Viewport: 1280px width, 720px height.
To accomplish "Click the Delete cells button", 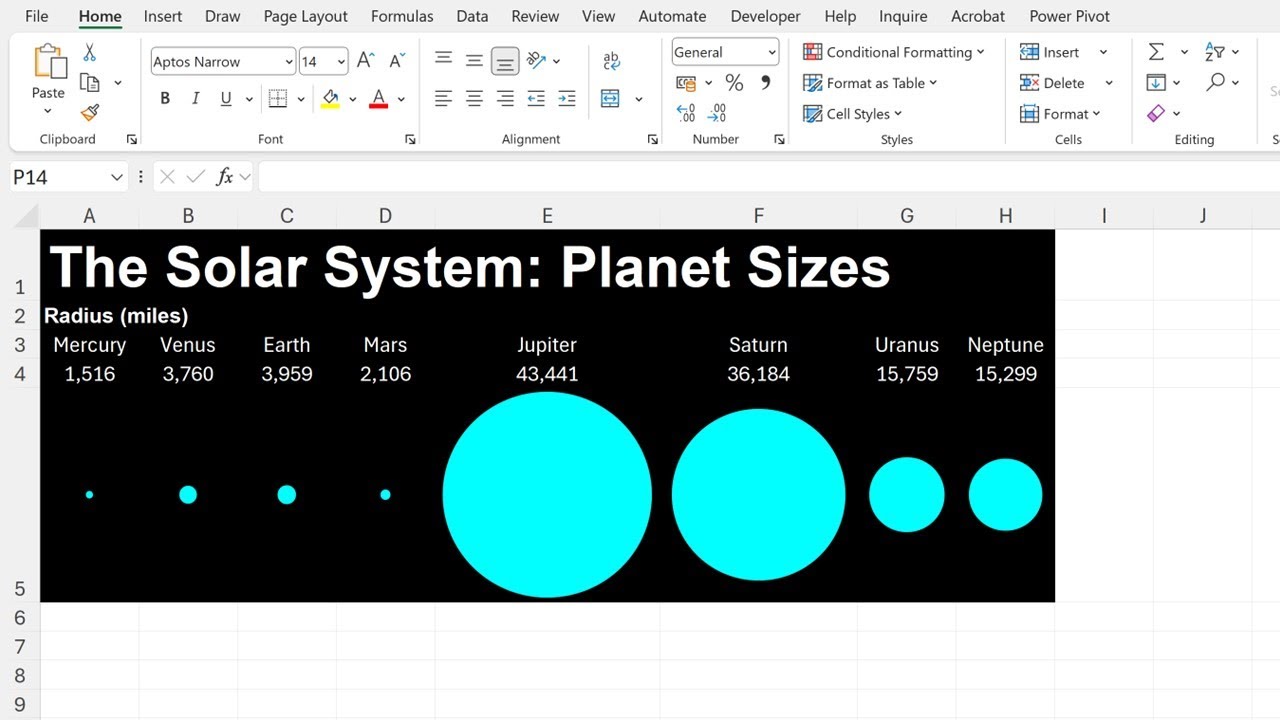I will coord(1052,83).
